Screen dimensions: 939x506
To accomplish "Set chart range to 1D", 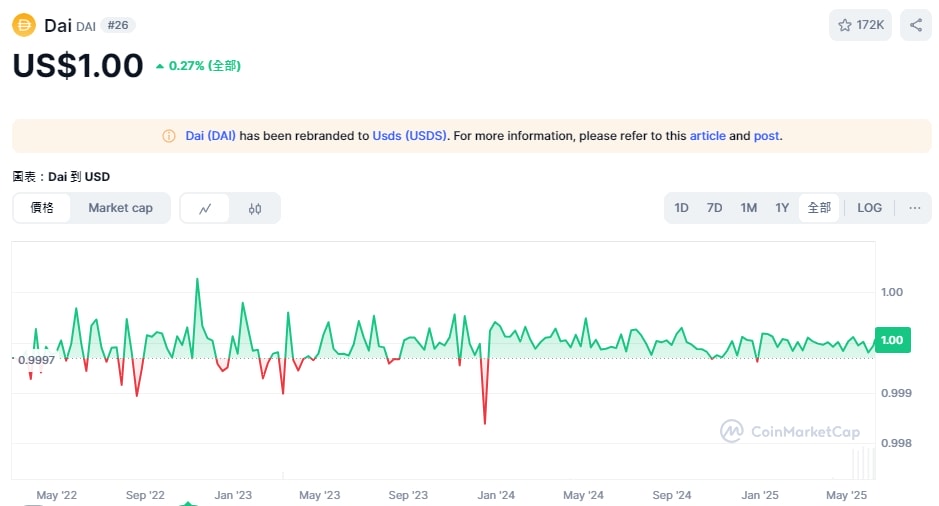I will tap(681, 208).
